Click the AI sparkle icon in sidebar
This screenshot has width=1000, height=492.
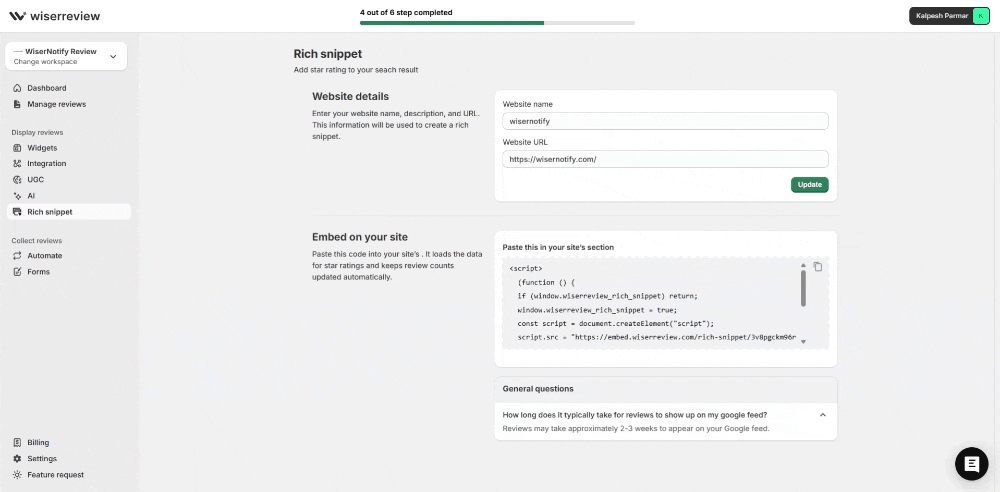17,196
